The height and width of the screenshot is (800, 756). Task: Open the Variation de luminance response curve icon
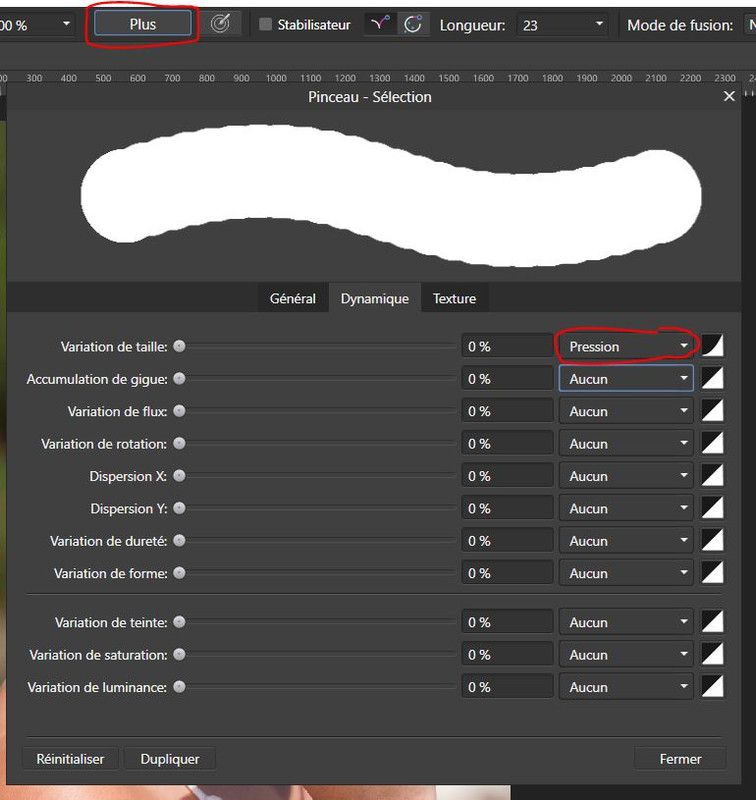click(x=712, y=687)
